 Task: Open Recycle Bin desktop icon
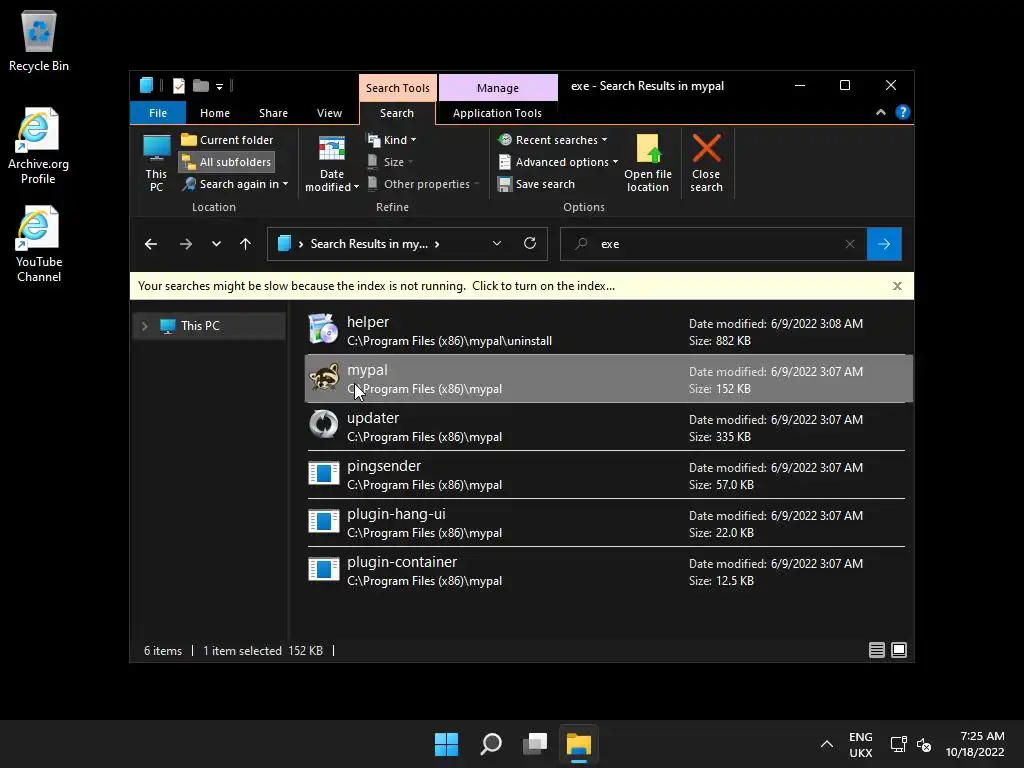pos(39,41)
